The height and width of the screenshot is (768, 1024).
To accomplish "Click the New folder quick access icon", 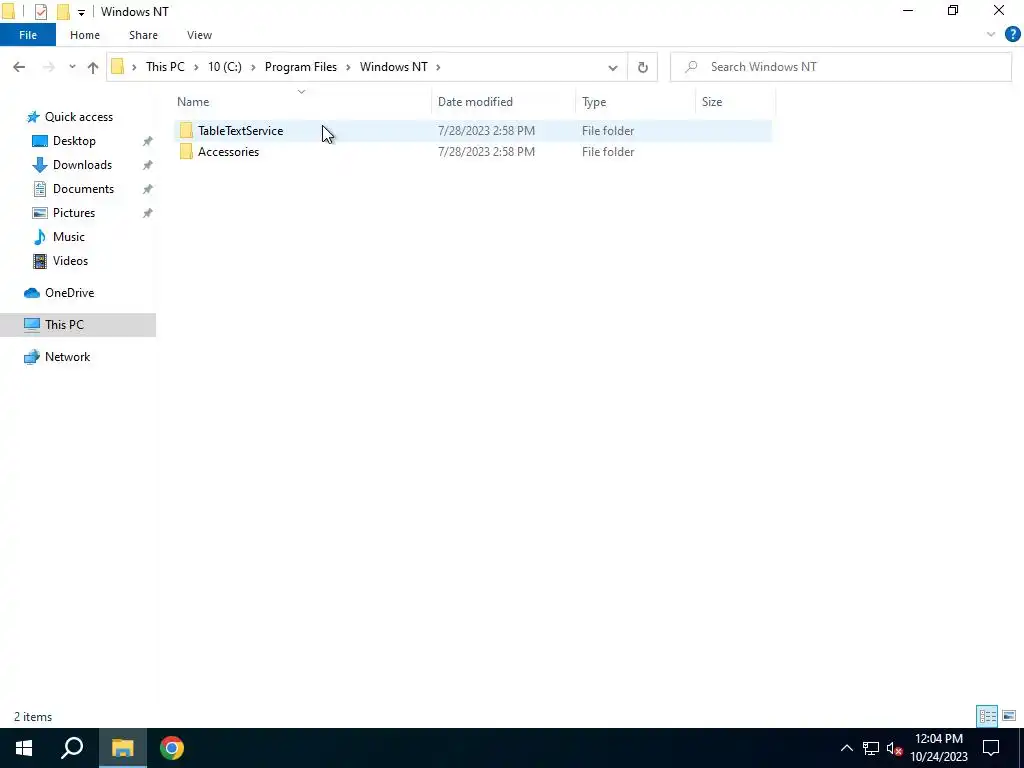I will pos(63,12).
